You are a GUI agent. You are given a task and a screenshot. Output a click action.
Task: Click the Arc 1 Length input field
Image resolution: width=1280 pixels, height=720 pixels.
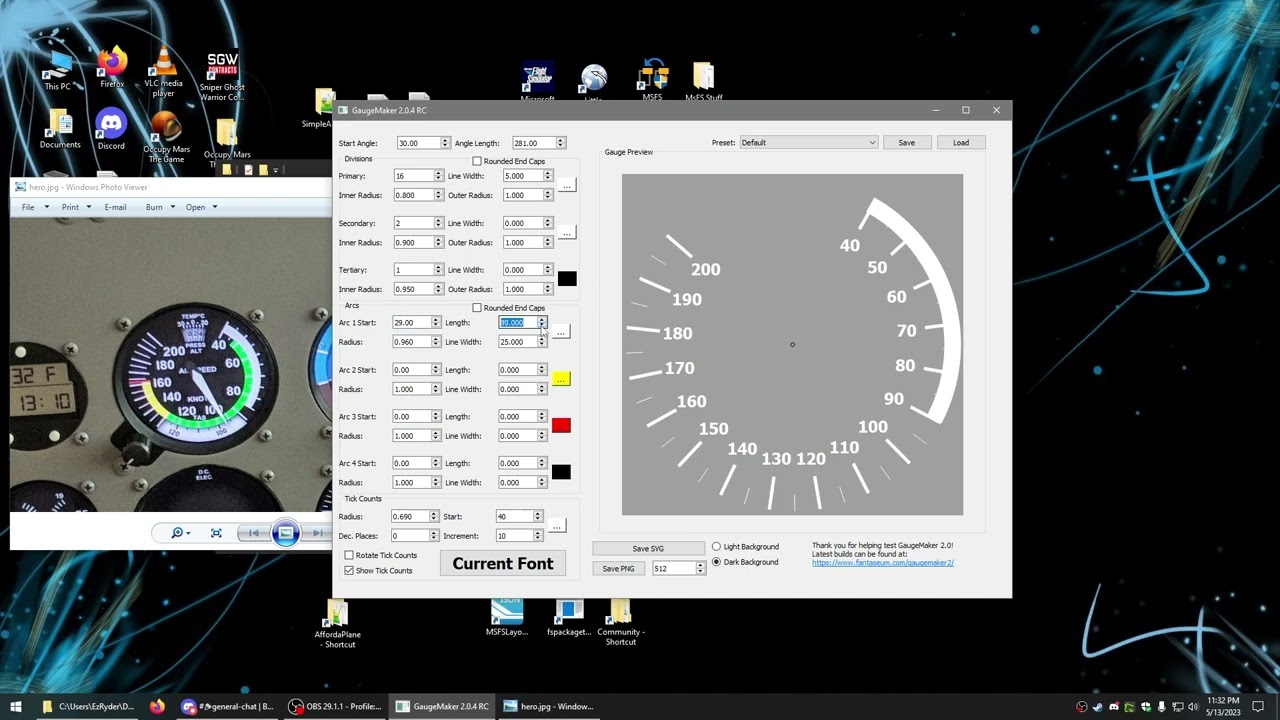tap(518, 323)
